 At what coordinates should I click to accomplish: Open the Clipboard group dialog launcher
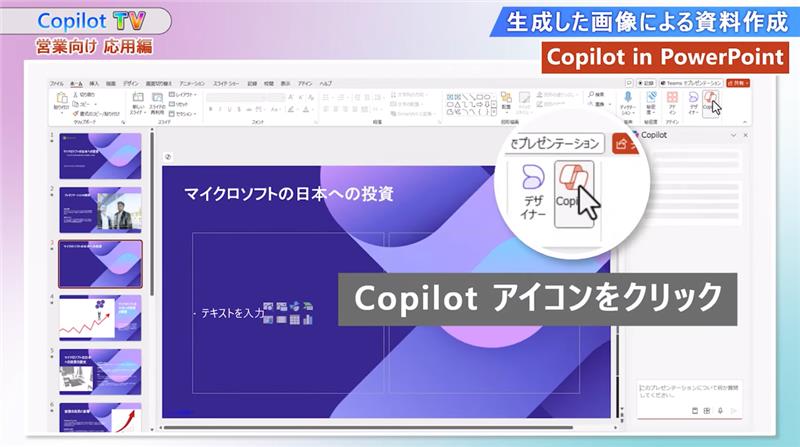pos(123,122)
